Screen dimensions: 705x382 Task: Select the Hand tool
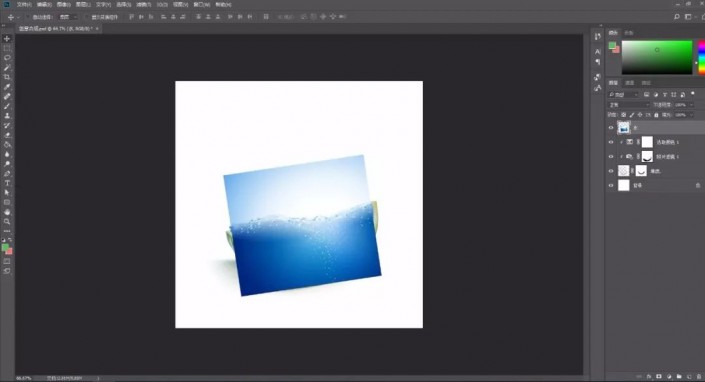(x=7, y=212)
